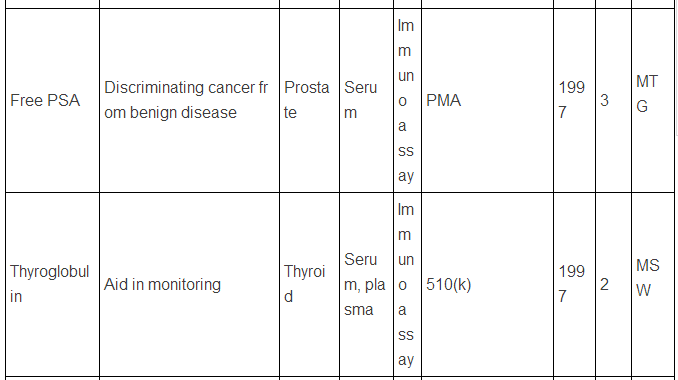Click the word 'monitoring' in second row
This screenshot has width=678, height=380.
184,285
